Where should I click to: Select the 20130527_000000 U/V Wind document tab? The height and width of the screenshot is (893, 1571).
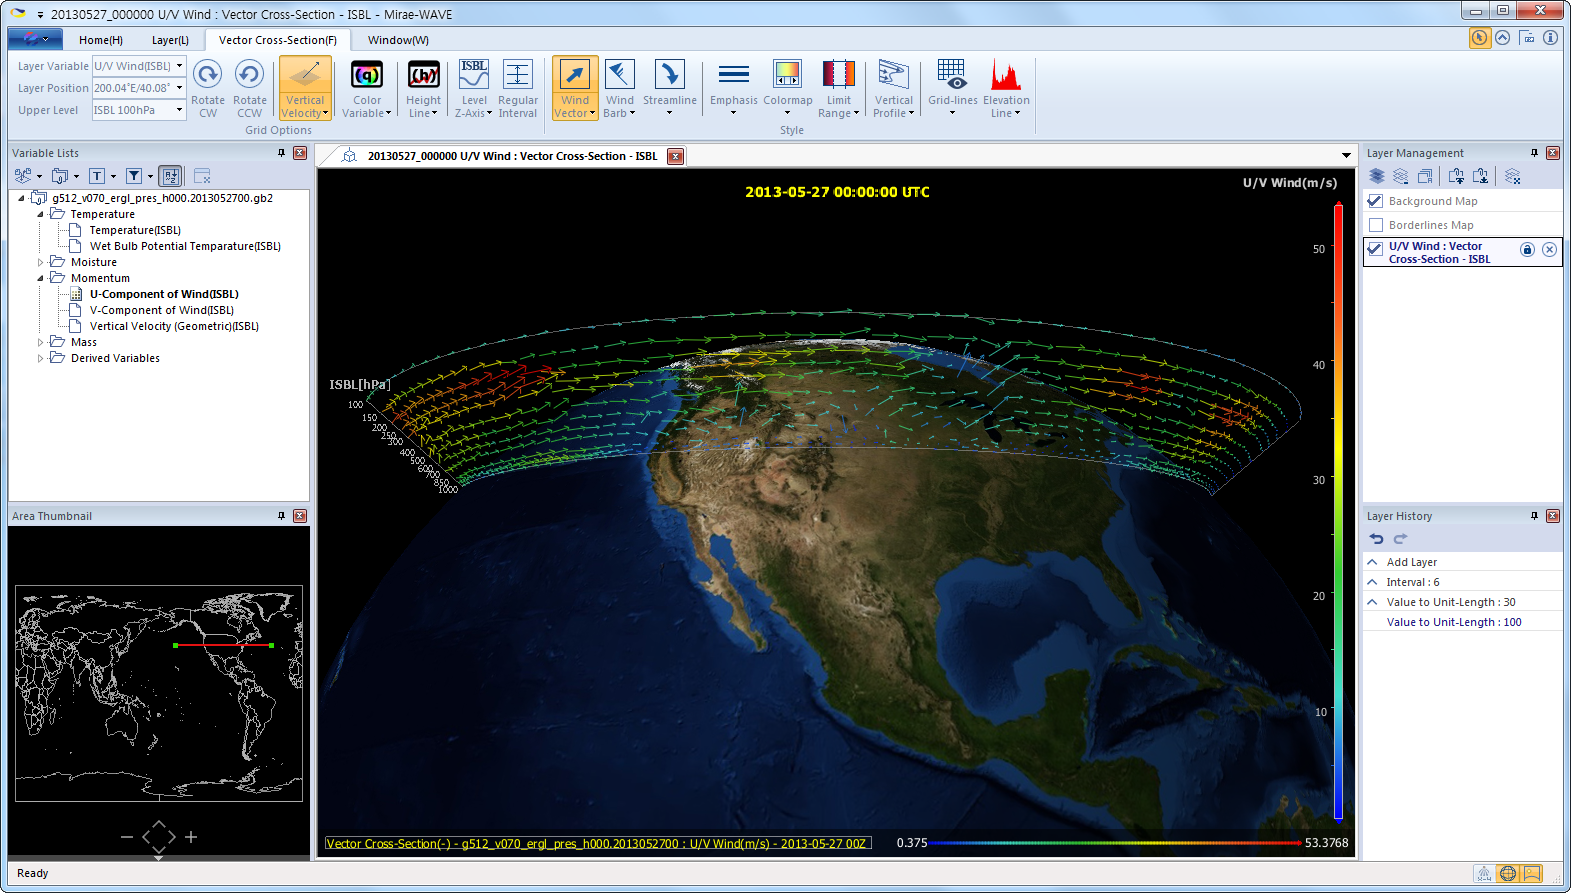pyautogui.click(x=512, y=156)
